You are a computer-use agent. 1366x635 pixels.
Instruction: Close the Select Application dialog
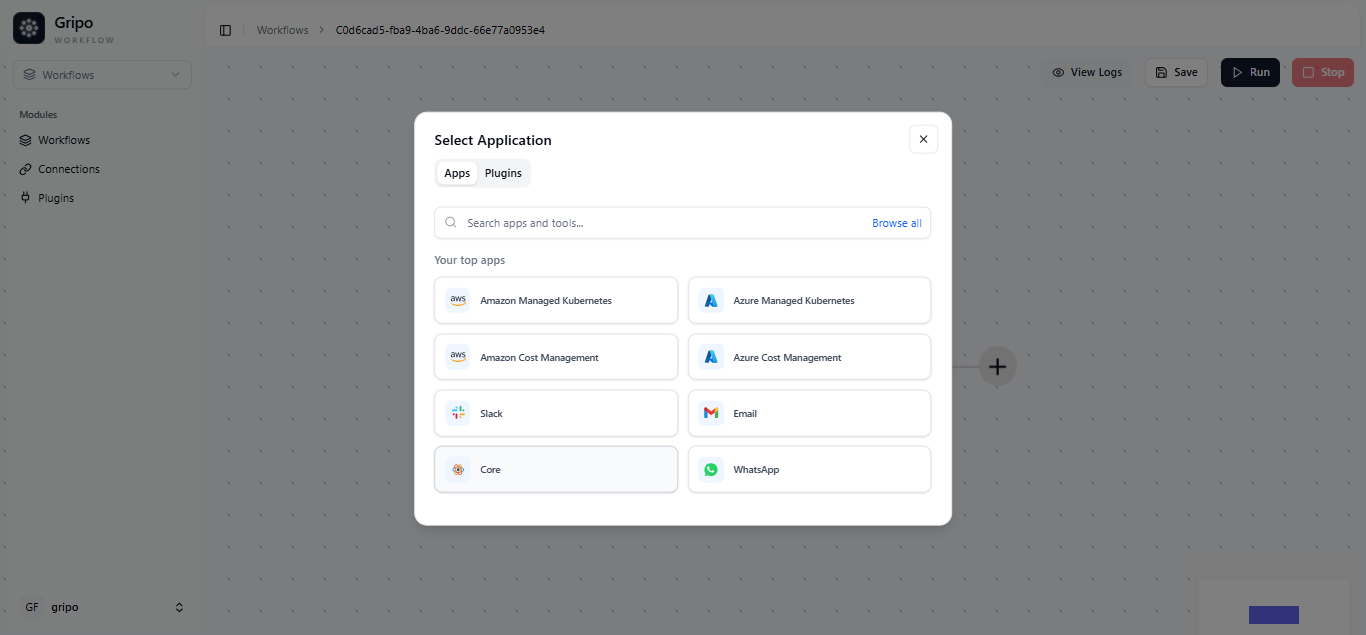[922, 139]
